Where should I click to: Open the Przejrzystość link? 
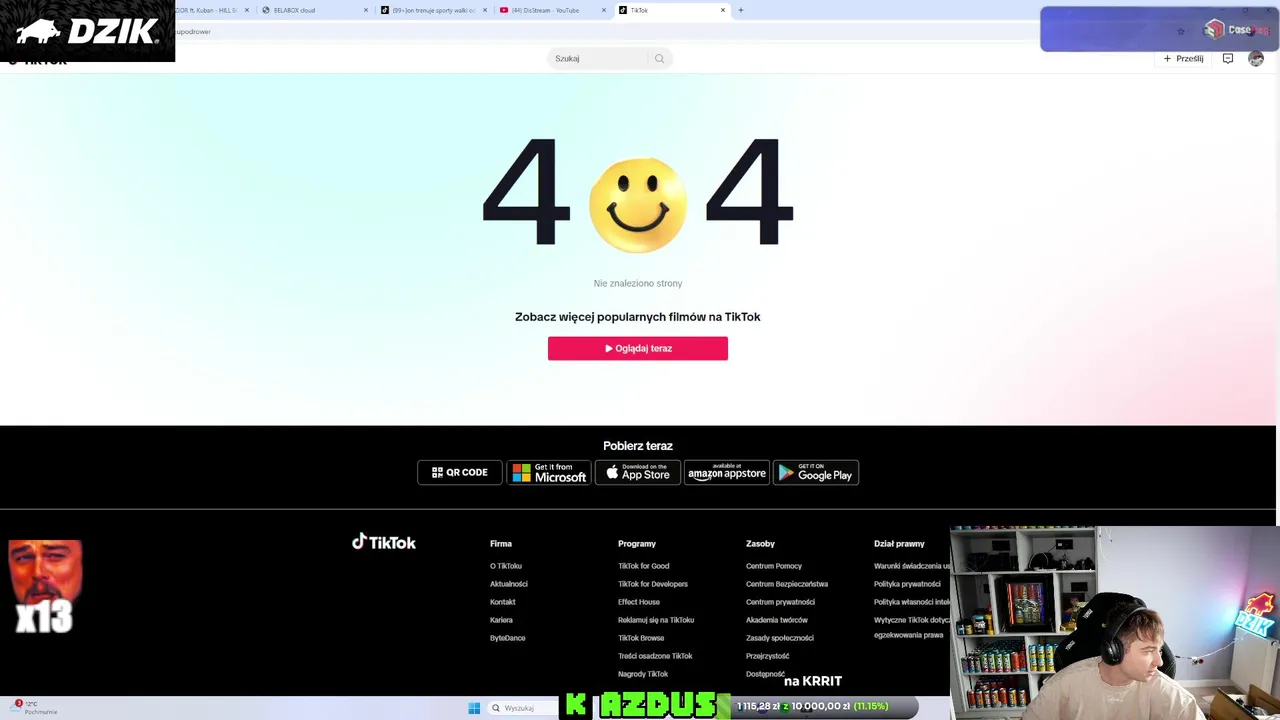[x=768, y=656]
